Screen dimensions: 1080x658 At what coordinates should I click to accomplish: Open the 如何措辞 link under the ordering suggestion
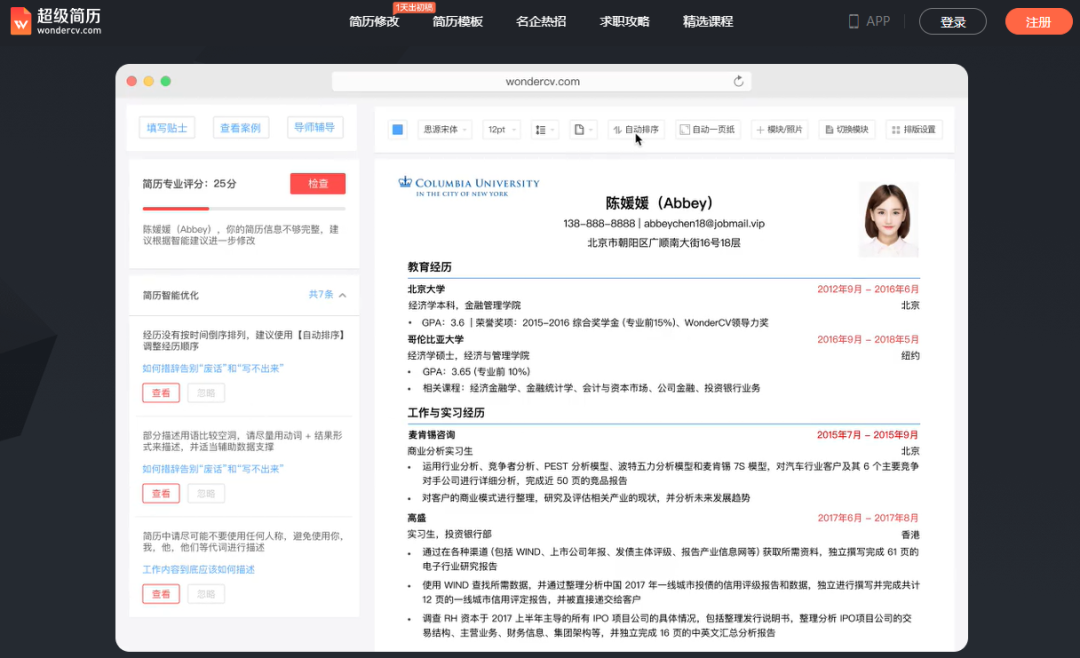pos(213,369)
